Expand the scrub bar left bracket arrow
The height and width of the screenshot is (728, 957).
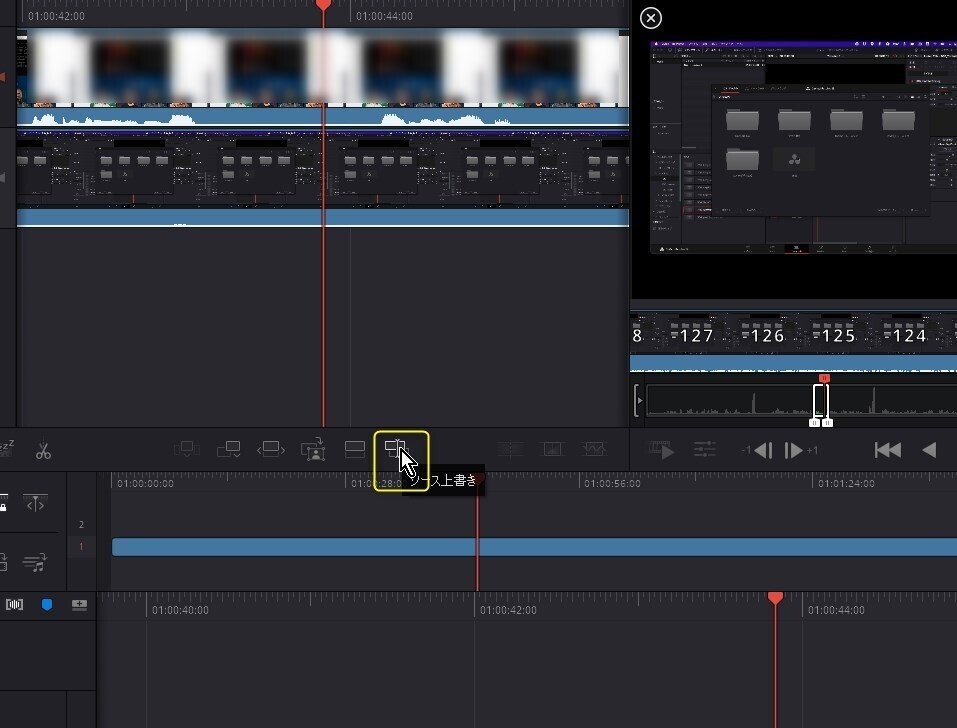638,400
